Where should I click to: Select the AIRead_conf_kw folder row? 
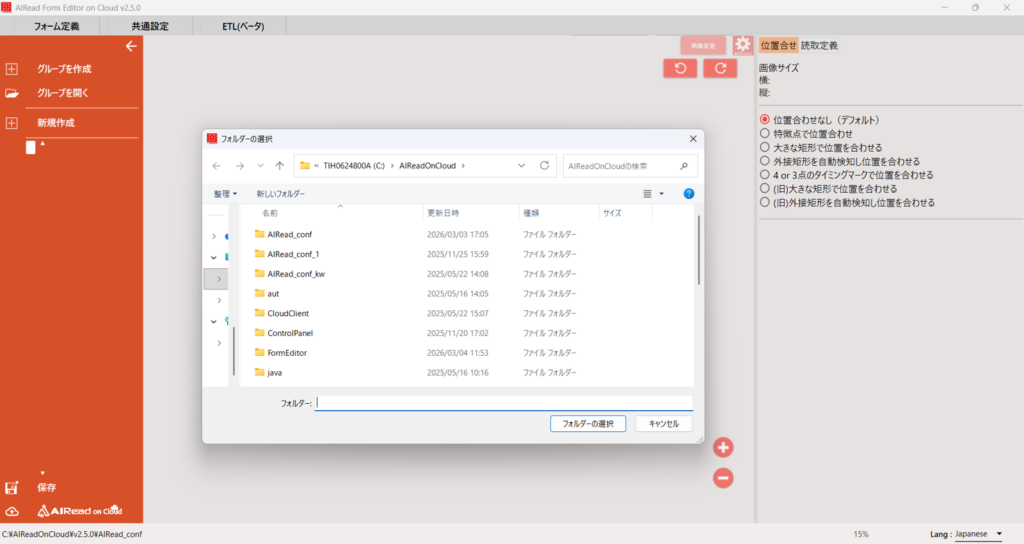point(467,274)
